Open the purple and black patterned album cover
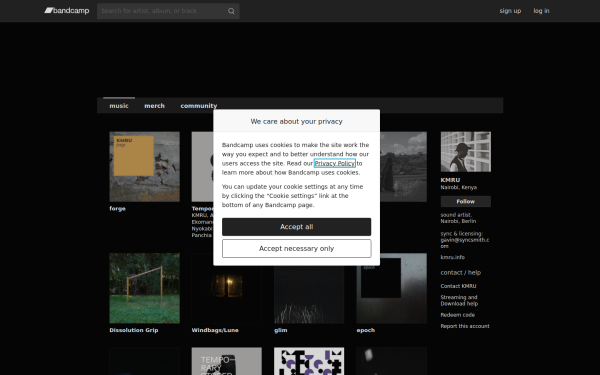The height and width of the screenshot is (375, 600). (309, 361)
